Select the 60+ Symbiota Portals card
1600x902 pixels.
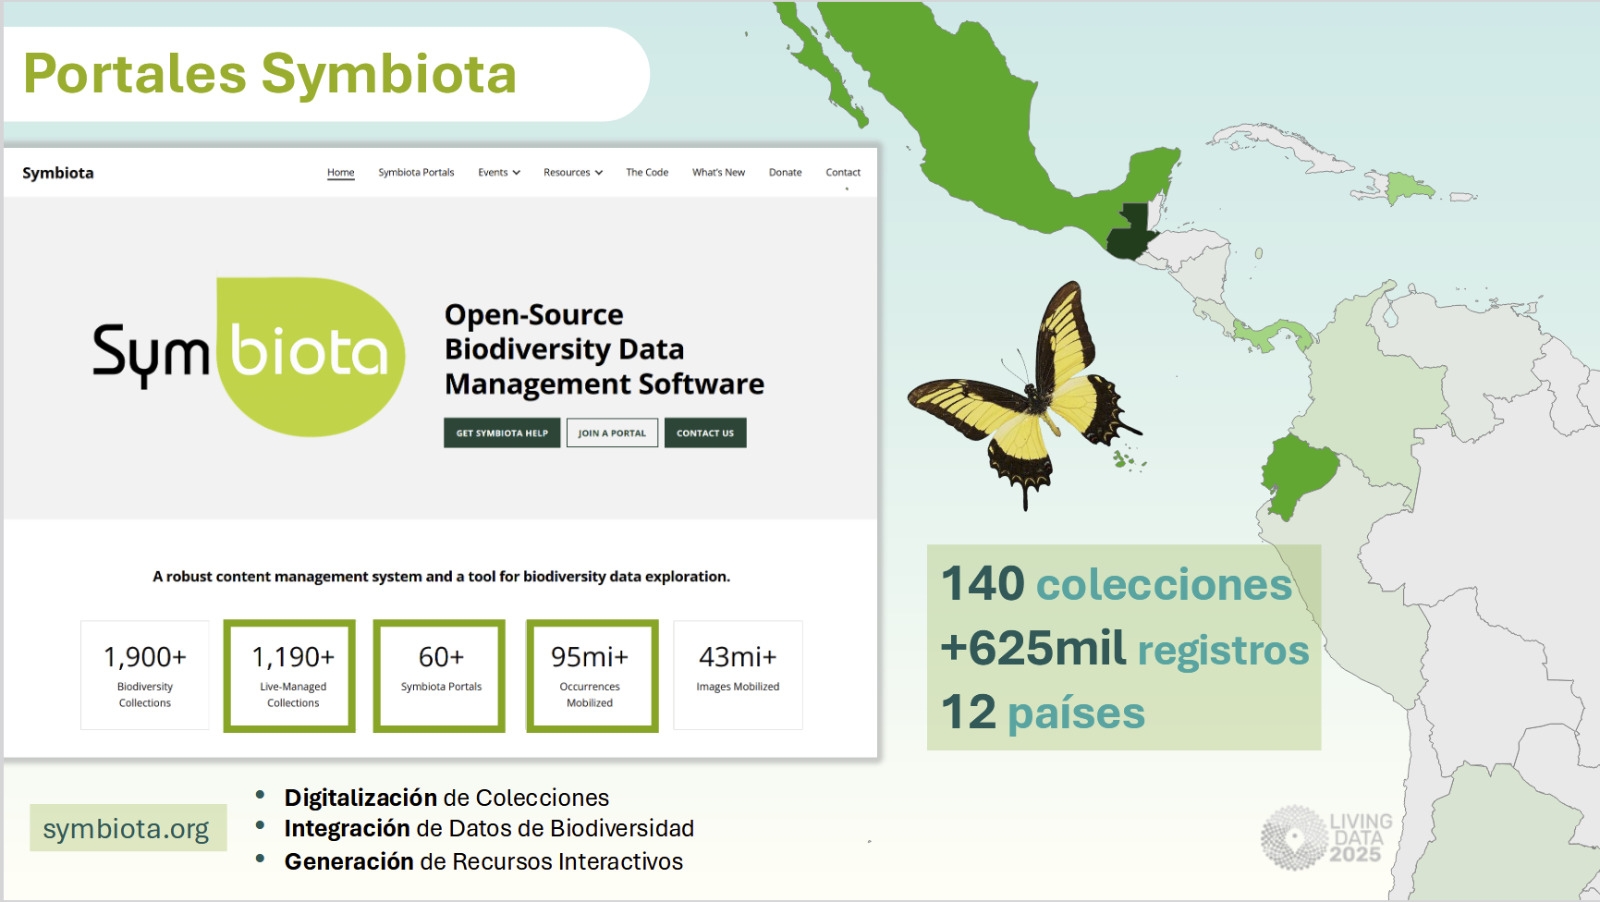[440, 676]
